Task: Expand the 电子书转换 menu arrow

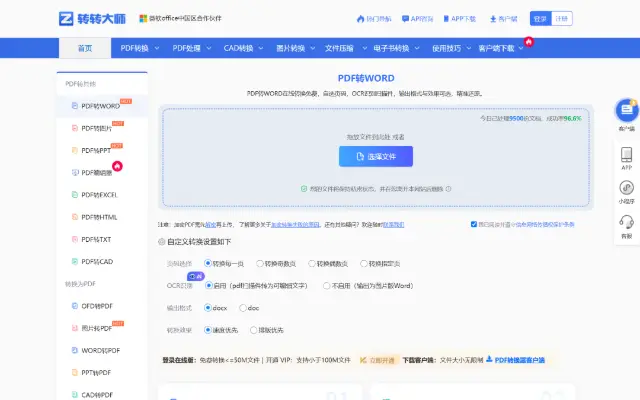Action: click(417, 48)
